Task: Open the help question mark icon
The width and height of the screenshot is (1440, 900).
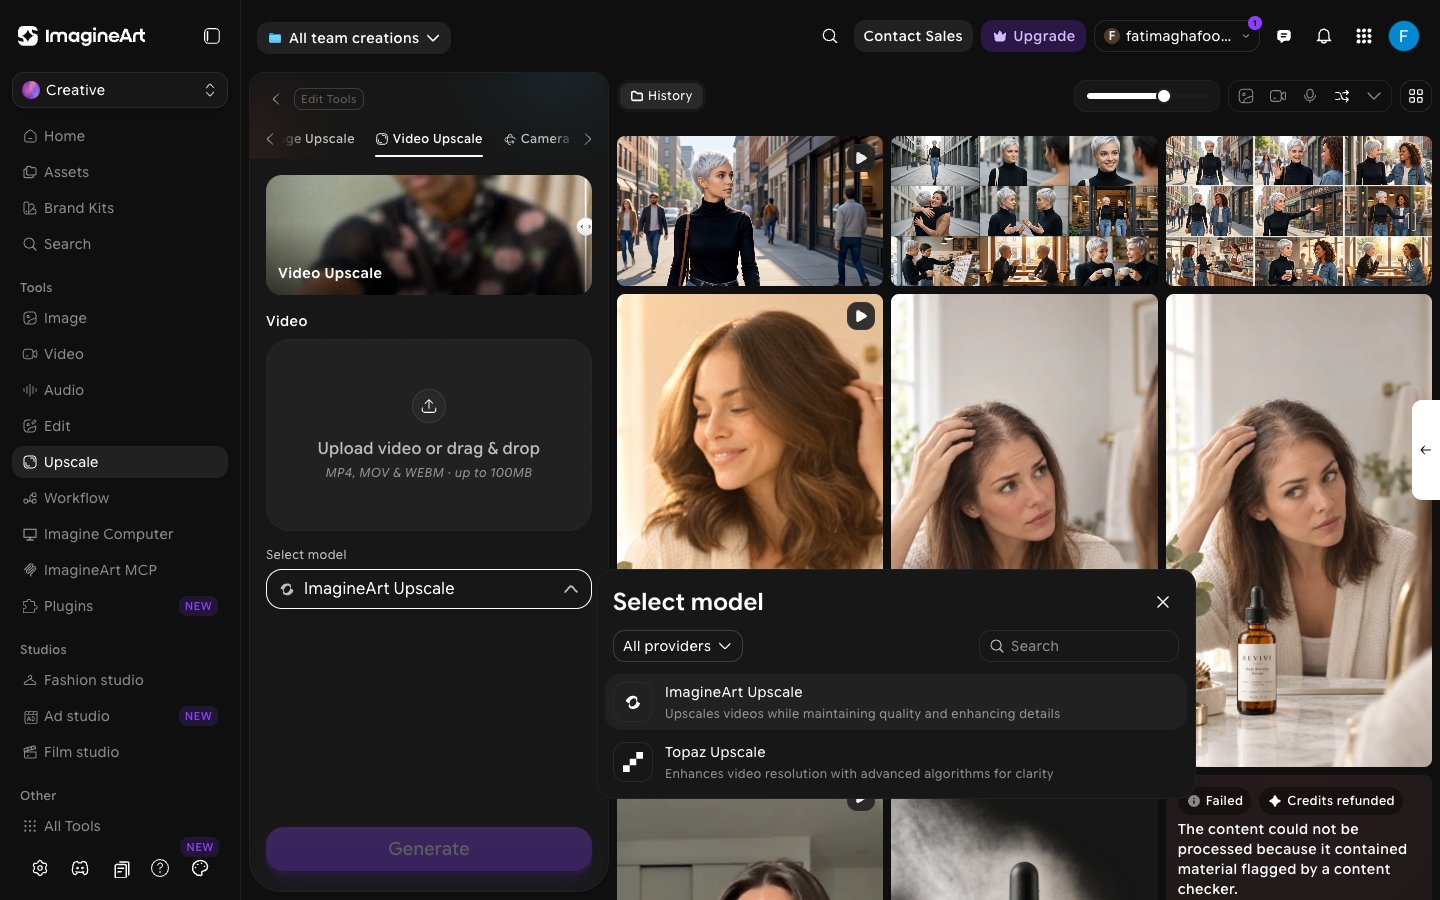Action: tap(160, 868)
